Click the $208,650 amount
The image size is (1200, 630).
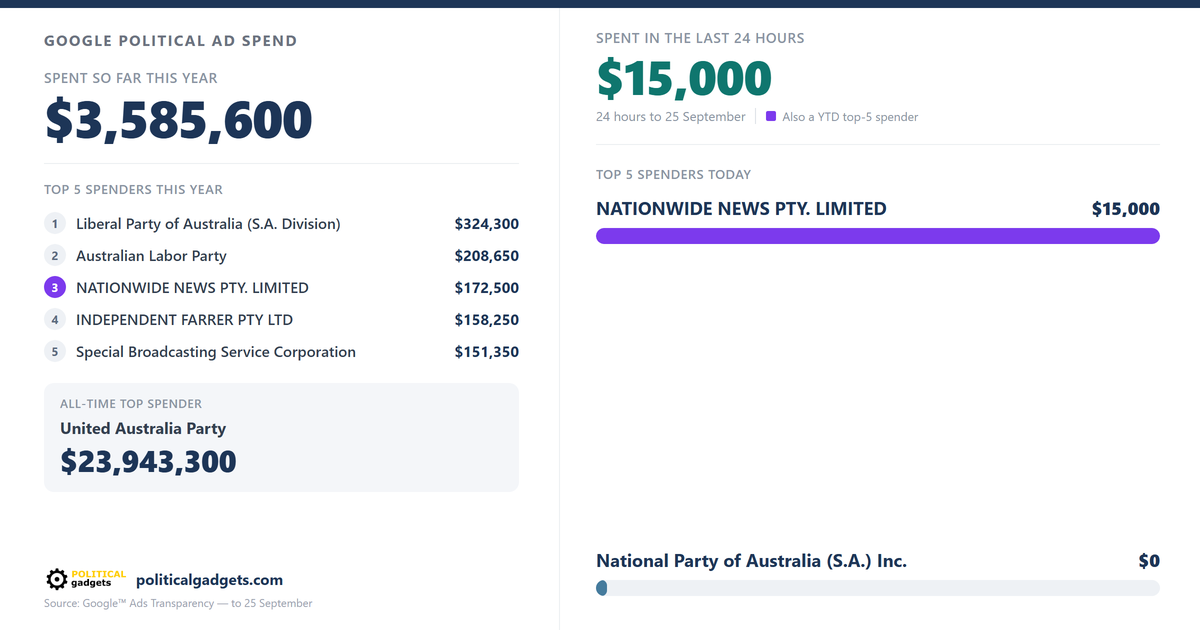point(487,256)
